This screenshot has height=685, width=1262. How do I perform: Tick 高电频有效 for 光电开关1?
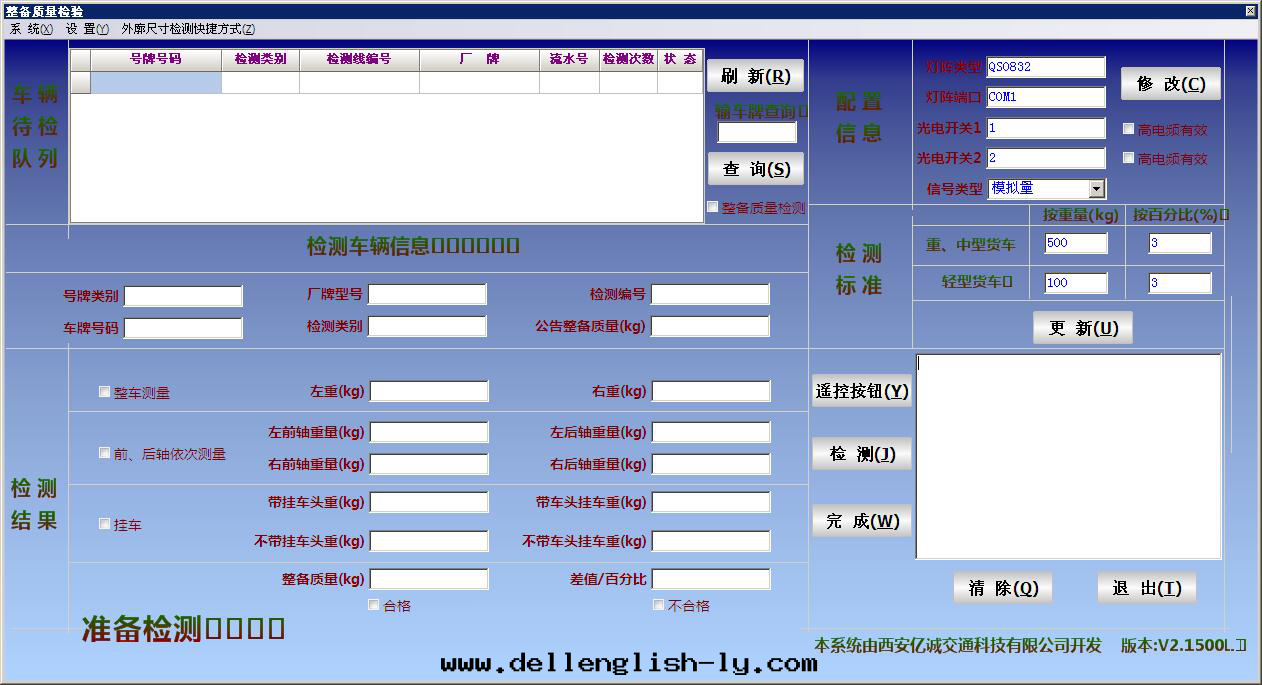click(1129, 129)
